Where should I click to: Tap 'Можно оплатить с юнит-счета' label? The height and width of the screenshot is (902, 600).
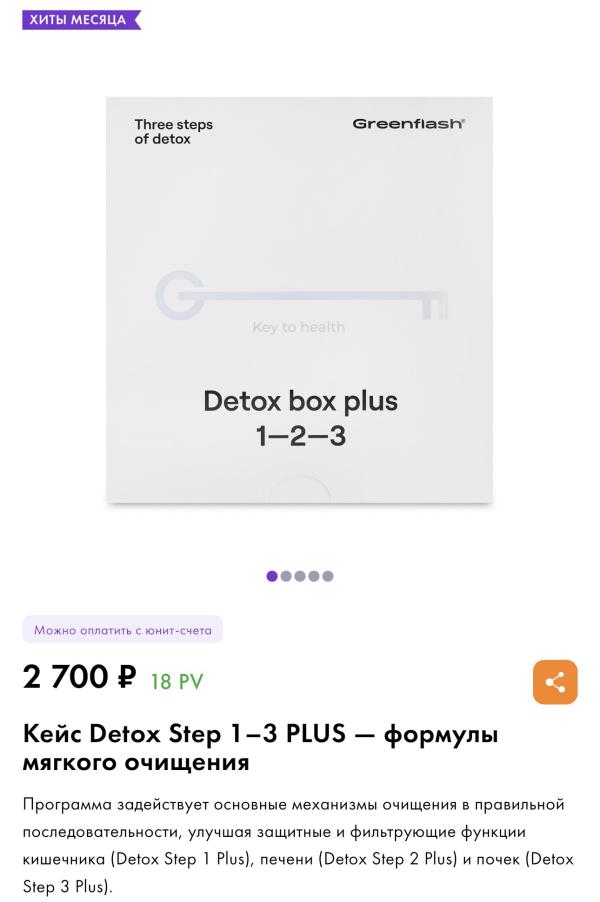pos(123,630)
